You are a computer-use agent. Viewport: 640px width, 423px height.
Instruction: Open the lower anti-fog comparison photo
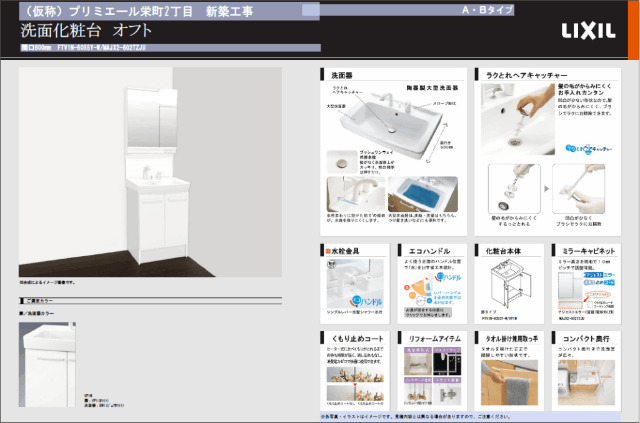click(x=355, y=393)
